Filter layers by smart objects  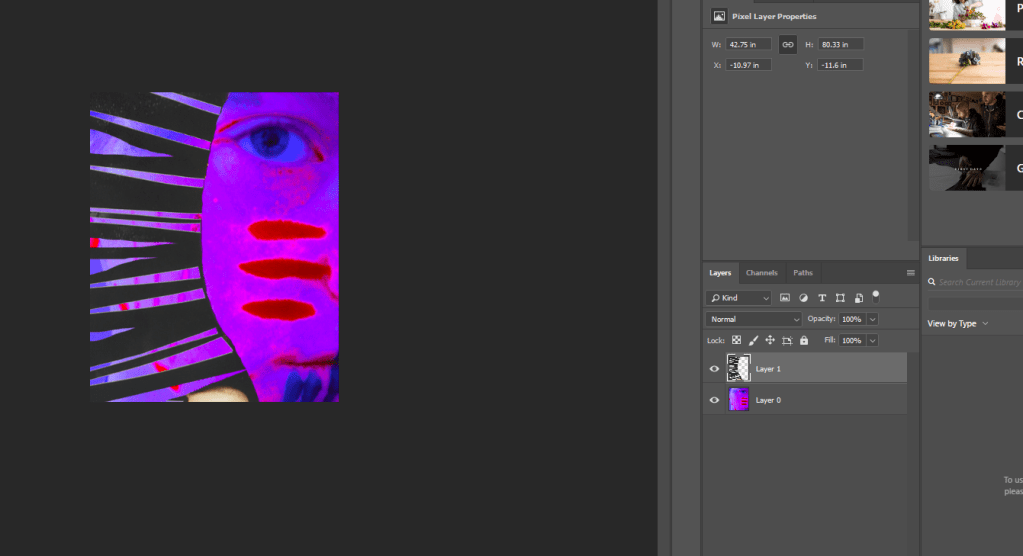[859, 298]
